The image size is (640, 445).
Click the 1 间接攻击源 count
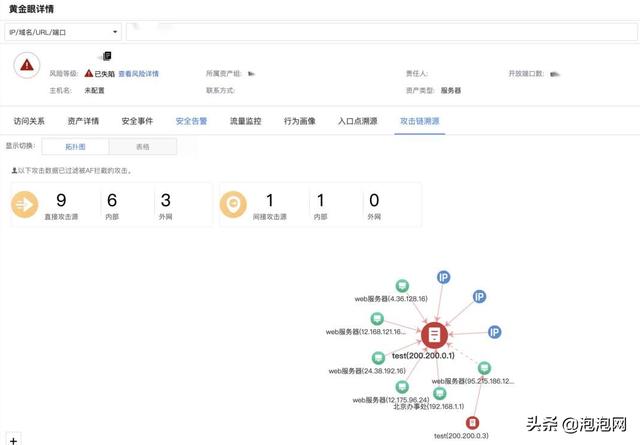click(270, 200)
